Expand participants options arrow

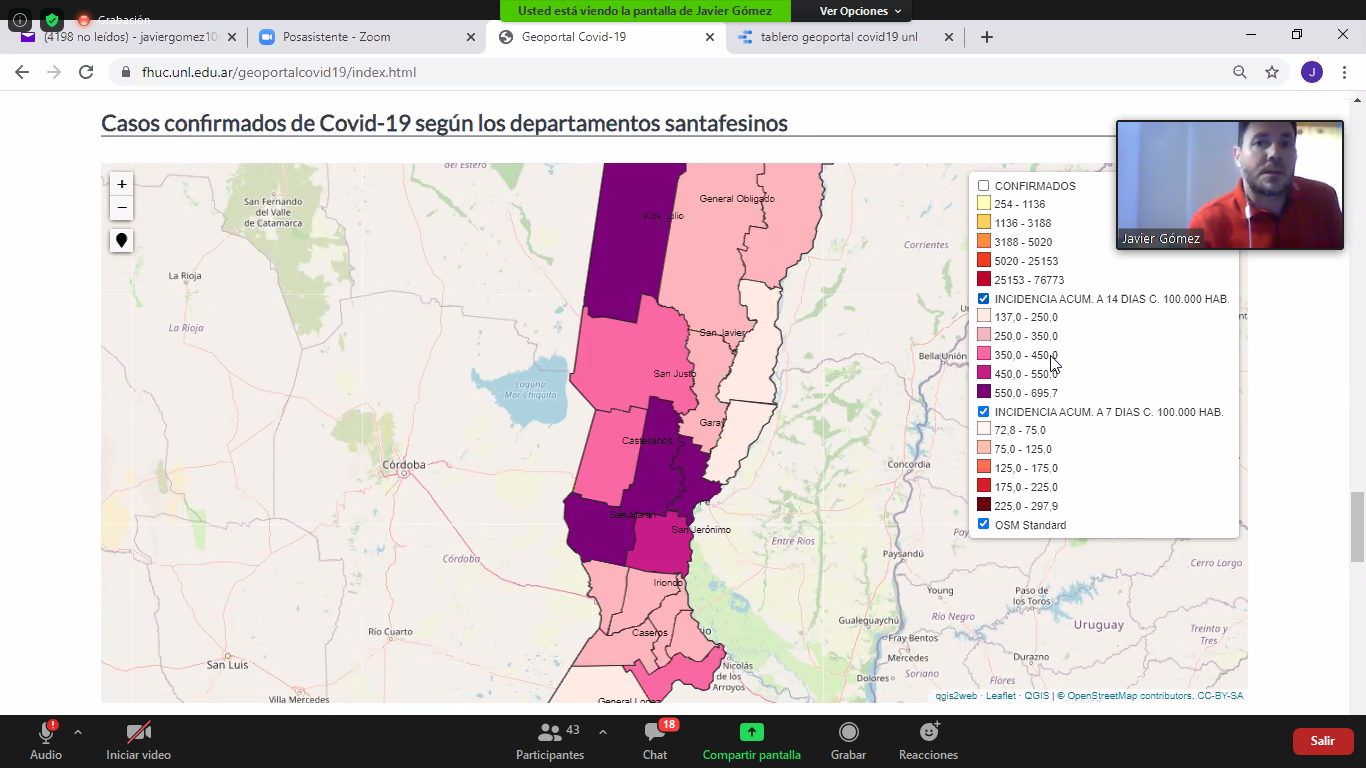[602, 732]
